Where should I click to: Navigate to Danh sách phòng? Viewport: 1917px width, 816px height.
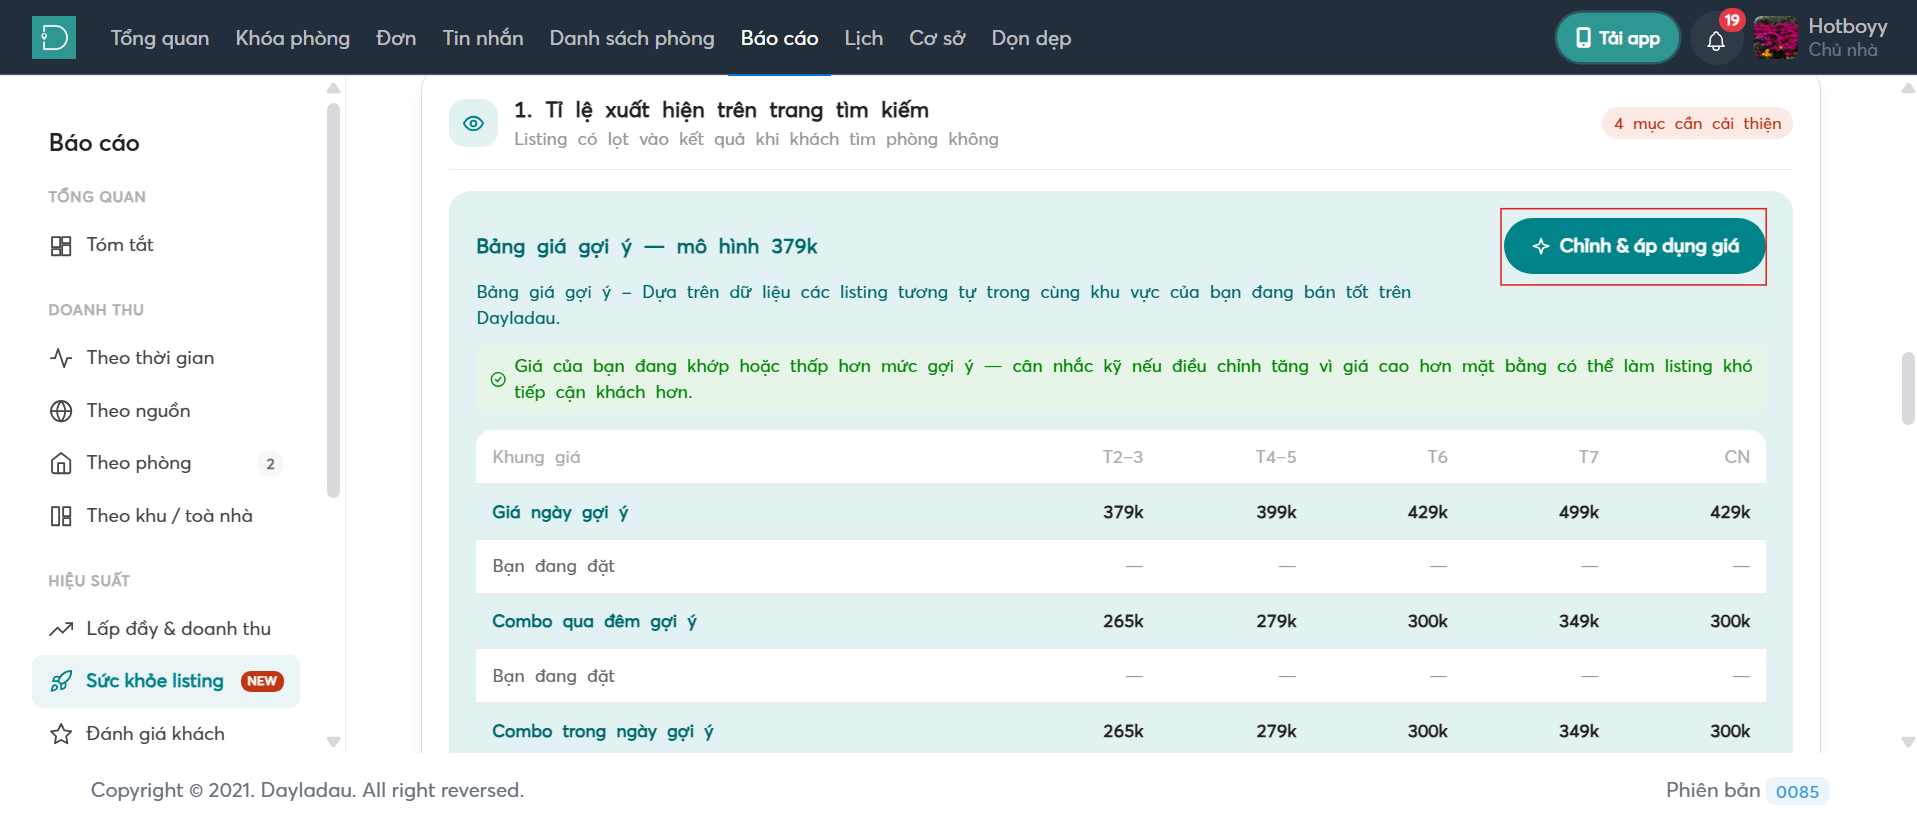click(632, 38)
